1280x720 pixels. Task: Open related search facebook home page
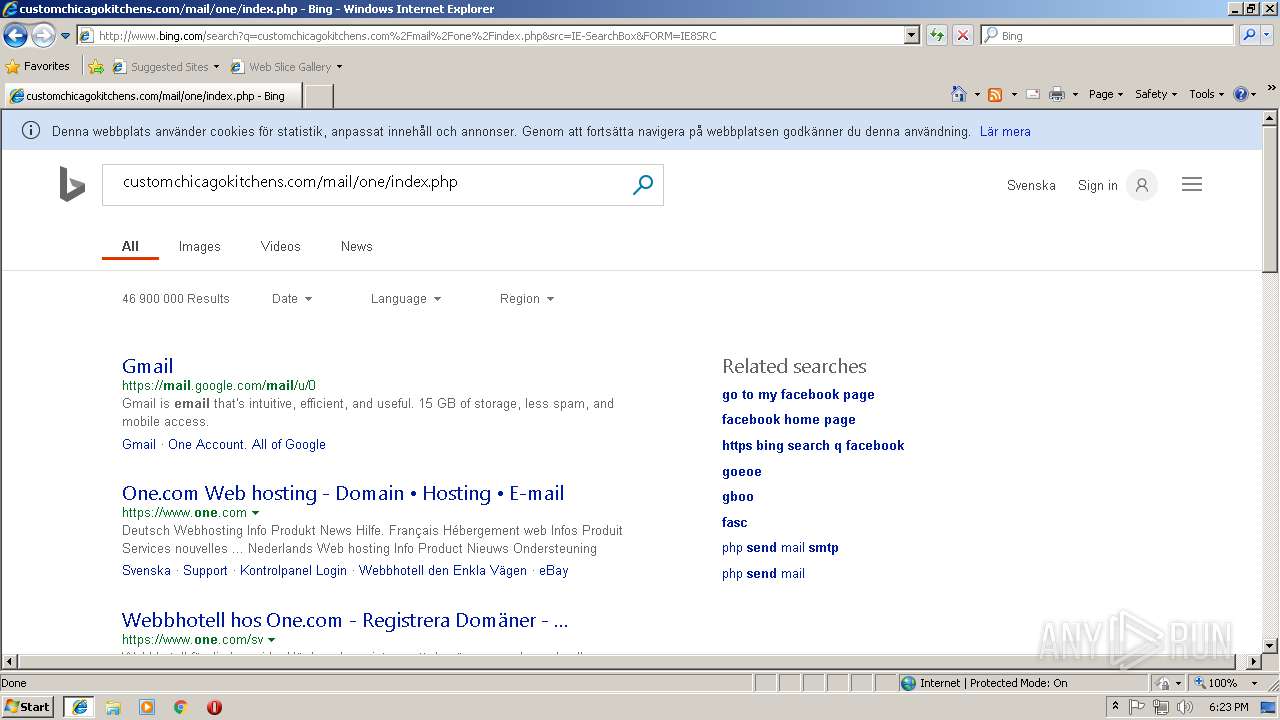click(x=788, y=420)
